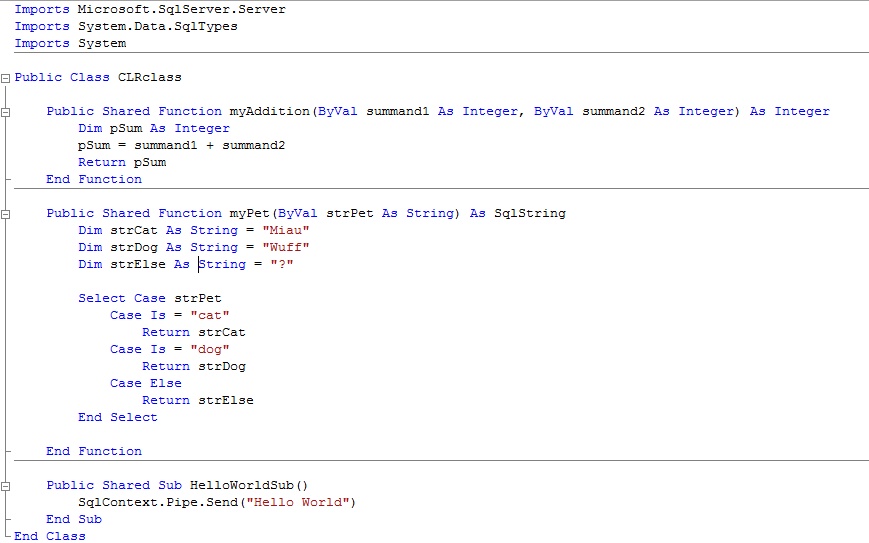Click 'End Function' below Return pSum
The width and height of the screenshot is (869, 543).
tap(94, 180)
